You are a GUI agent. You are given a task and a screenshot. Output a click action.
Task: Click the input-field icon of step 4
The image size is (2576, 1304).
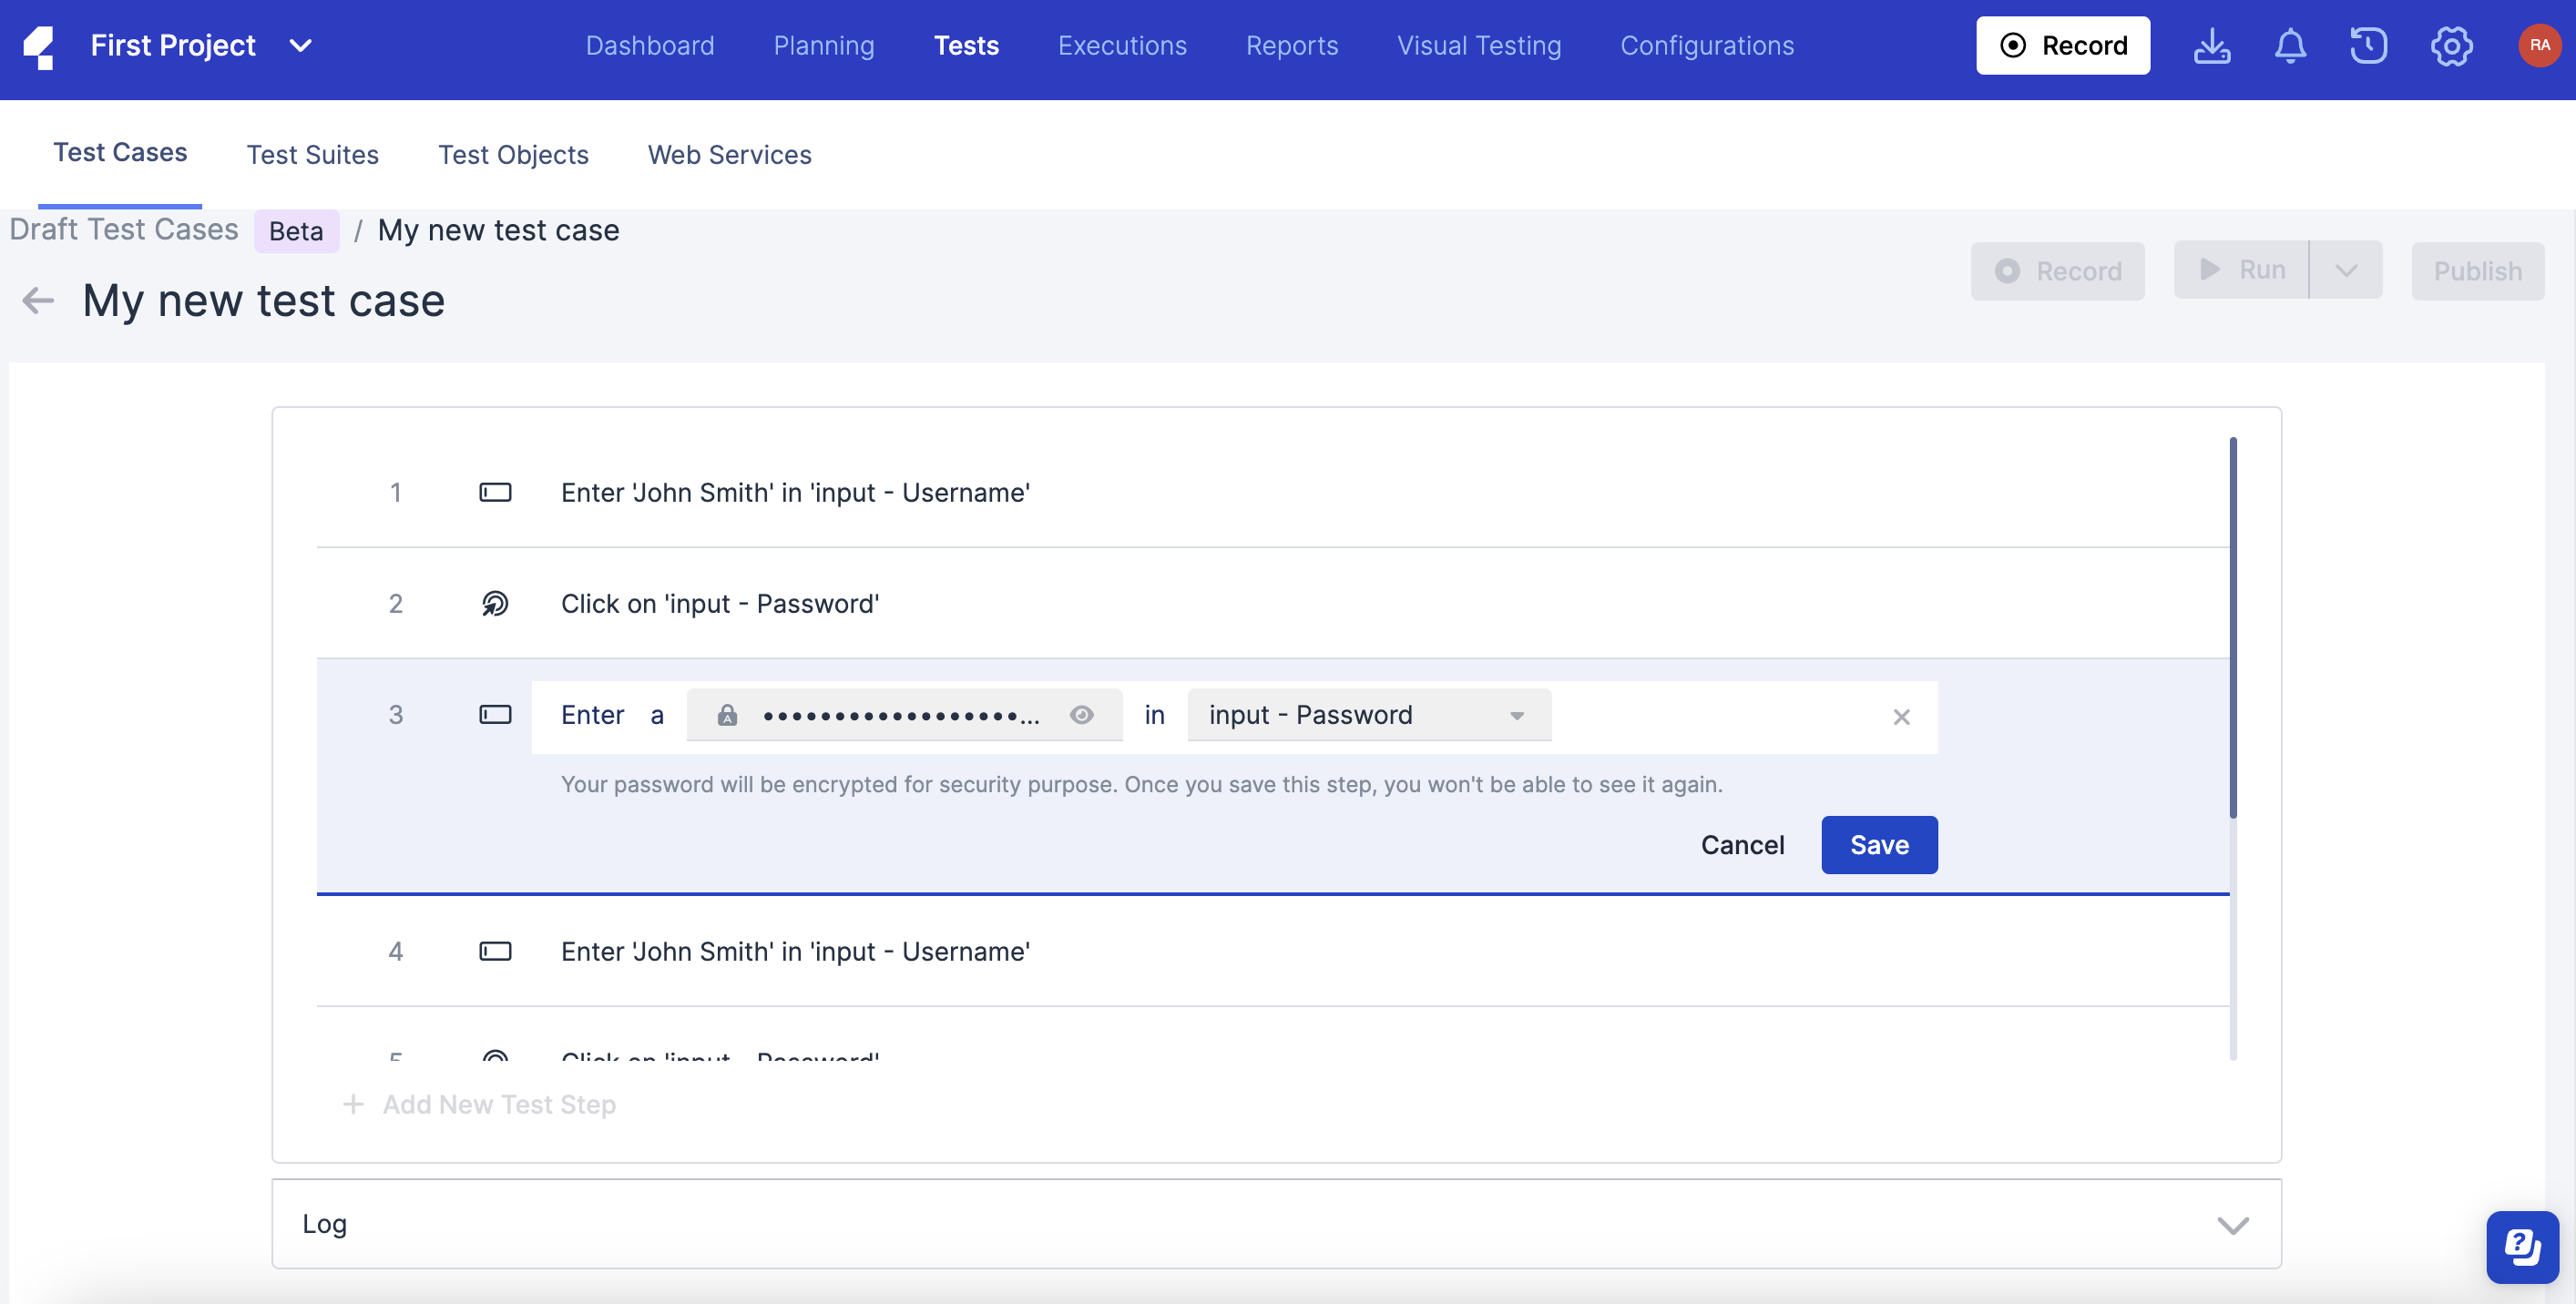(495, 952)
